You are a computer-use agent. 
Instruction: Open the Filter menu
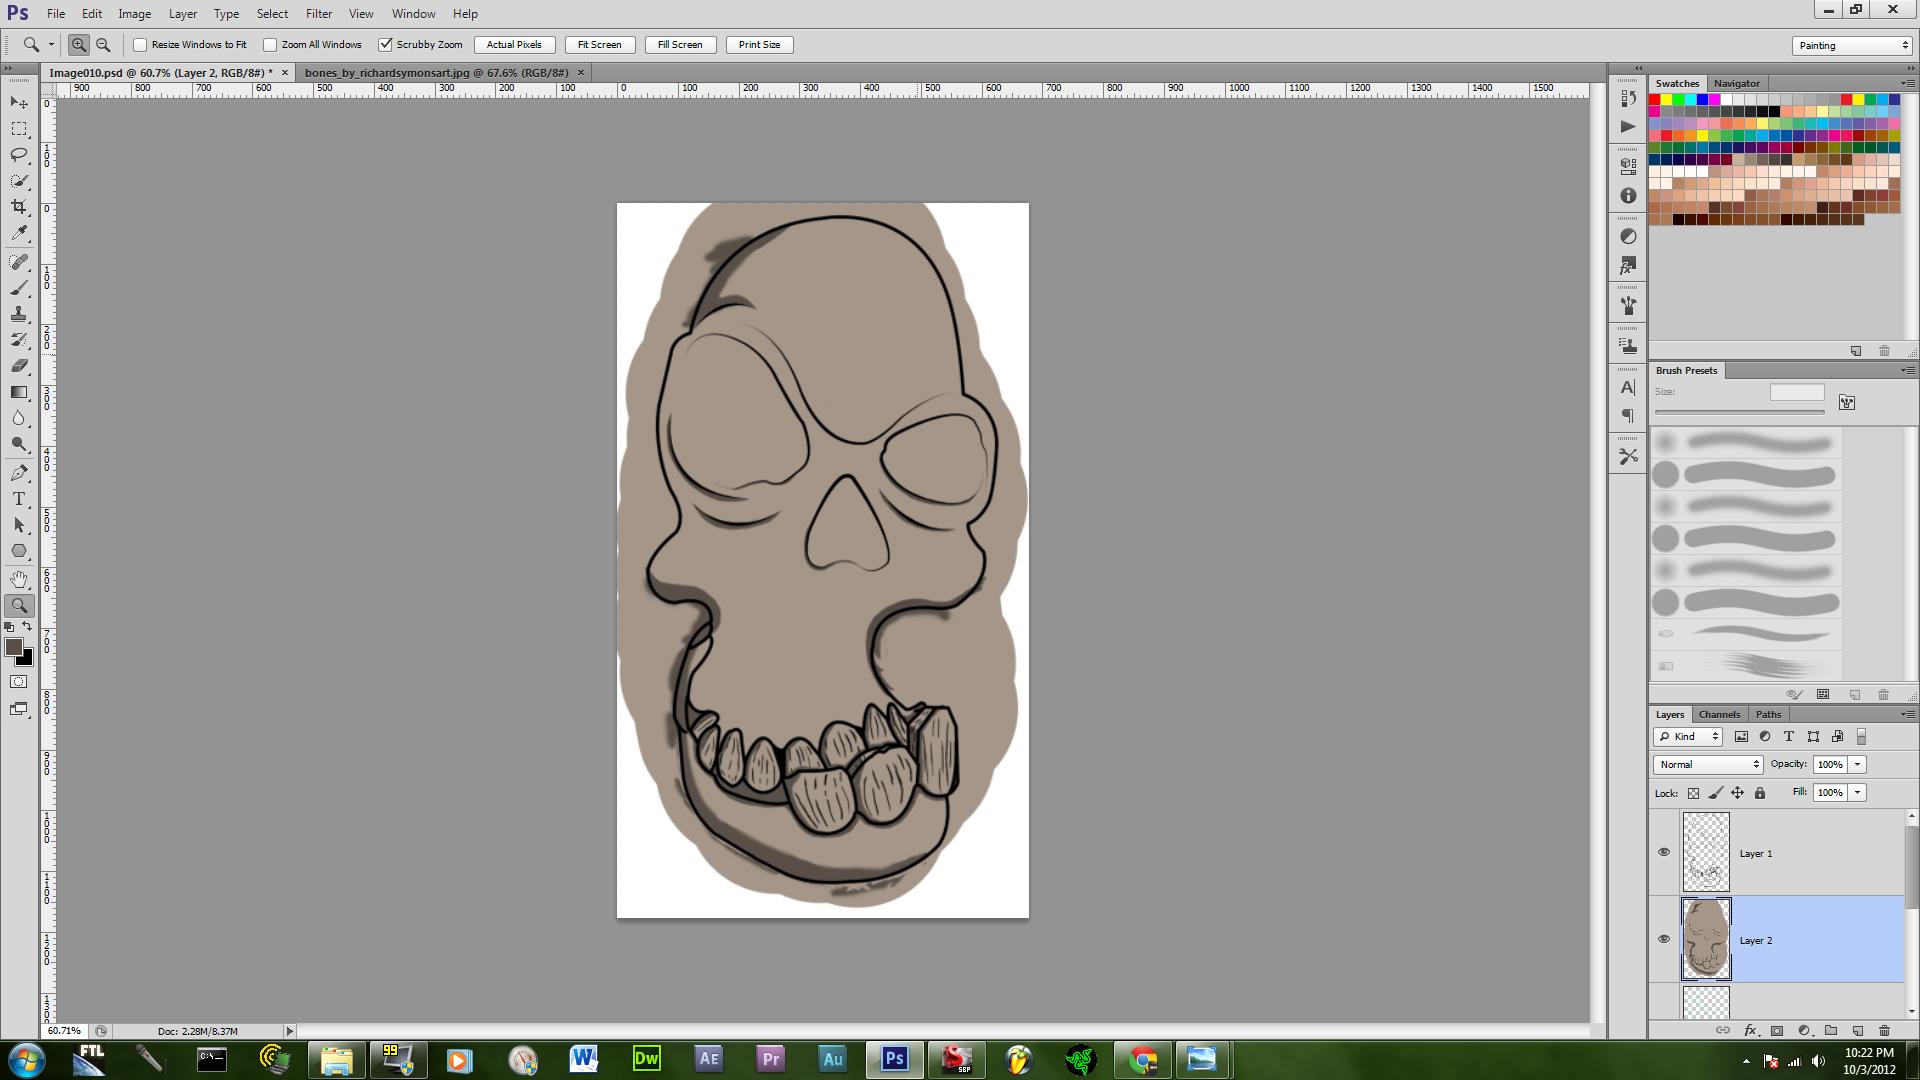coord(318,14)
